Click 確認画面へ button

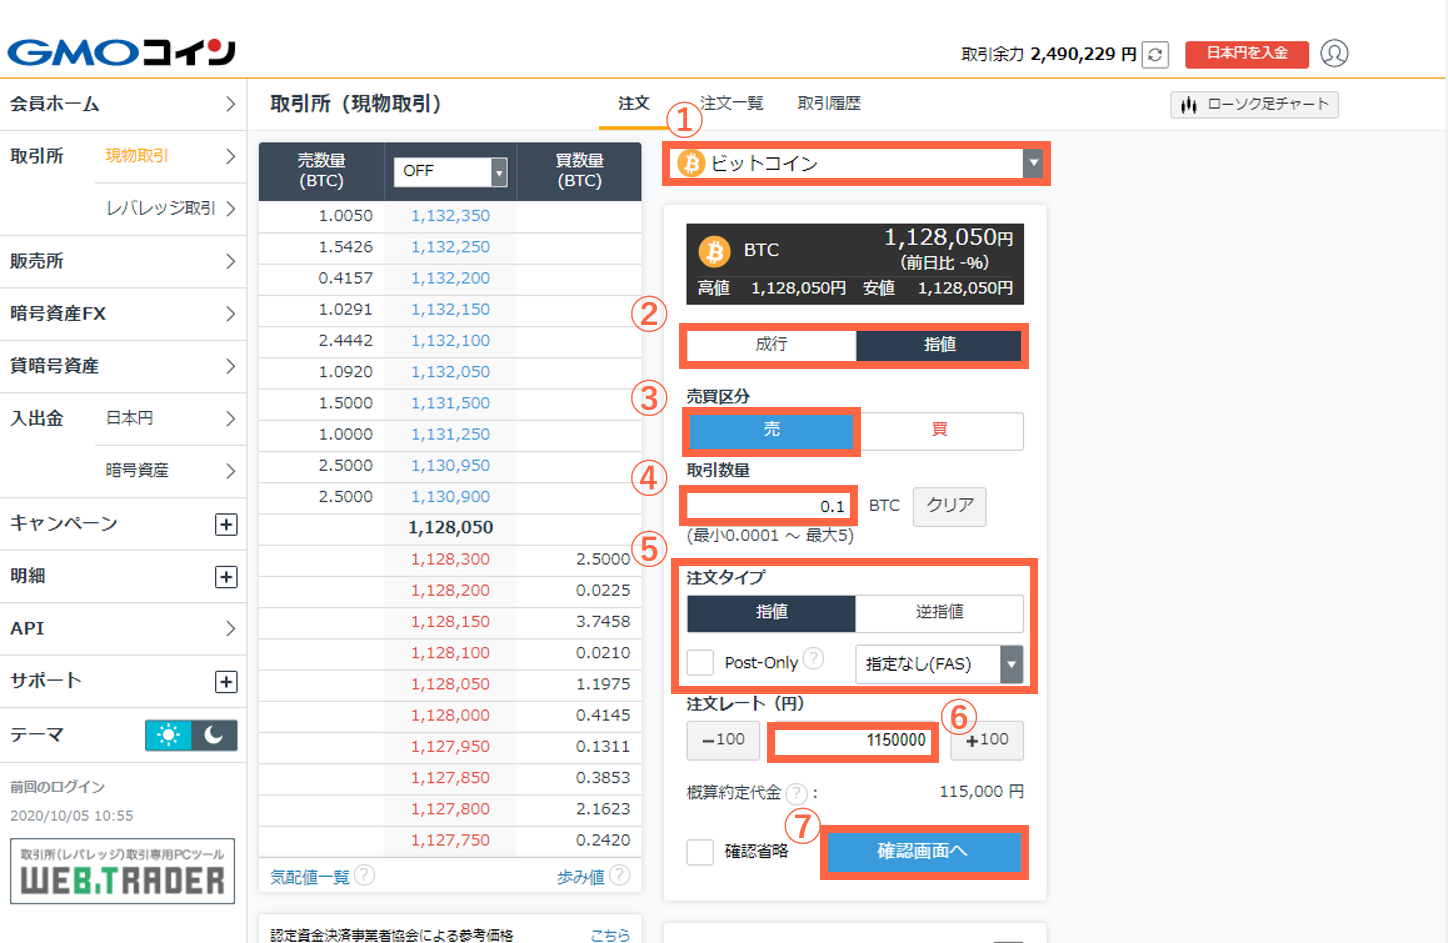(x=923, y=852)
